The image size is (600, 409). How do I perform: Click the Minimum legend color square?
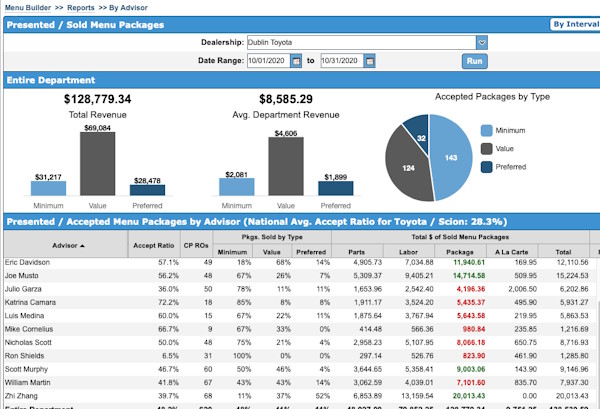(487, 131)
